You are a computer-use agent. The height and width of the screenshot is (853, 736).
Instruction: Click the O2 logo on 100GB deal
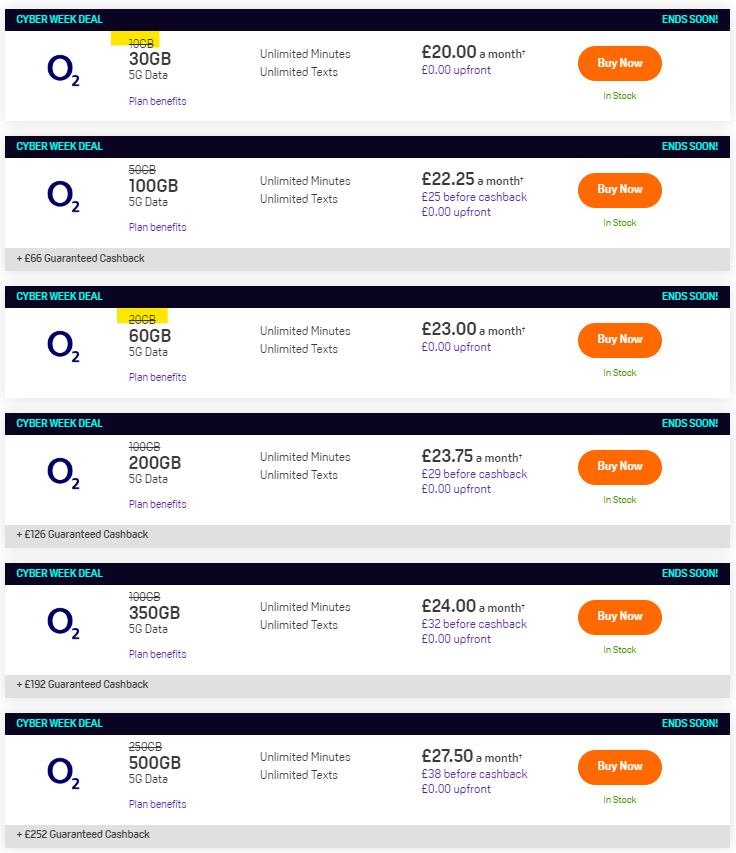63,196
